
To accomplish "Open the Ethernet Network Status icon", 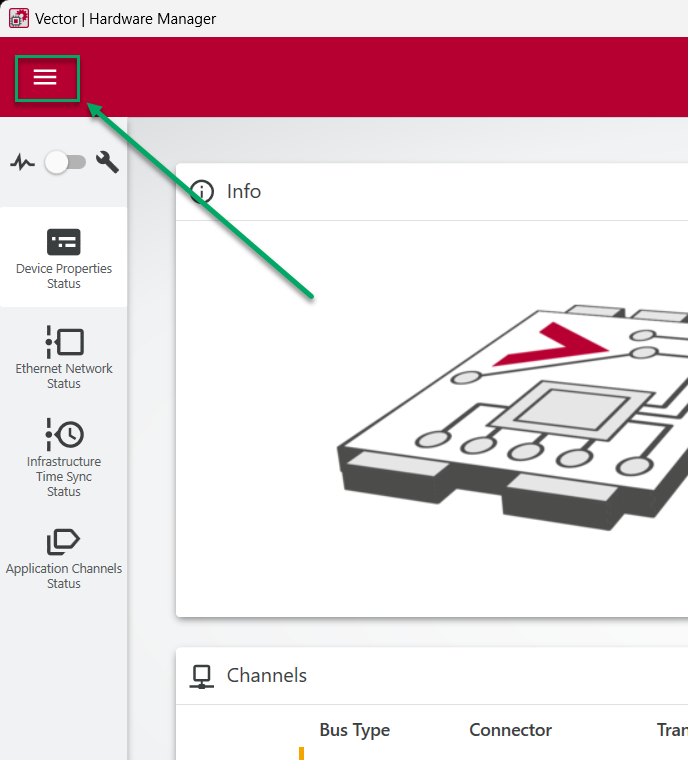I will point(64,342).
